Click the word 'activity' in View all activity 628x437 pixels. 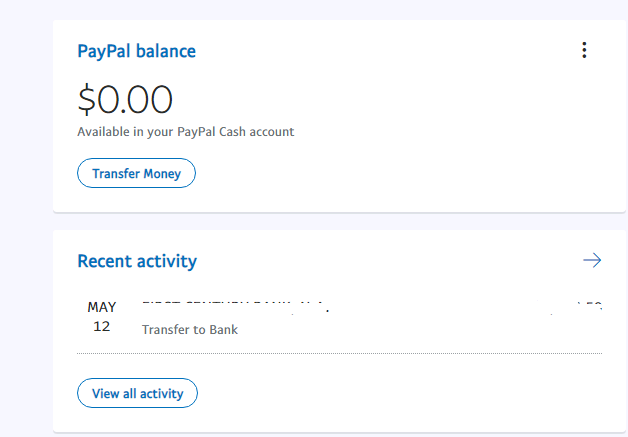pos(162,394)
